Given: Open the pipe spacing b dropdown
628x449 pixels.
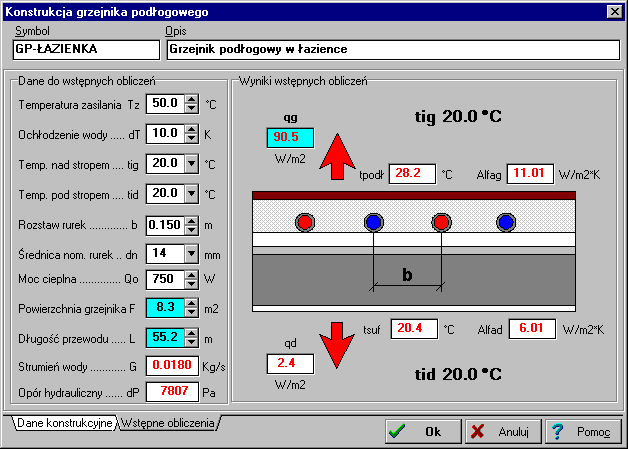Looking at the screenshot, I should (x=191, y=224).
